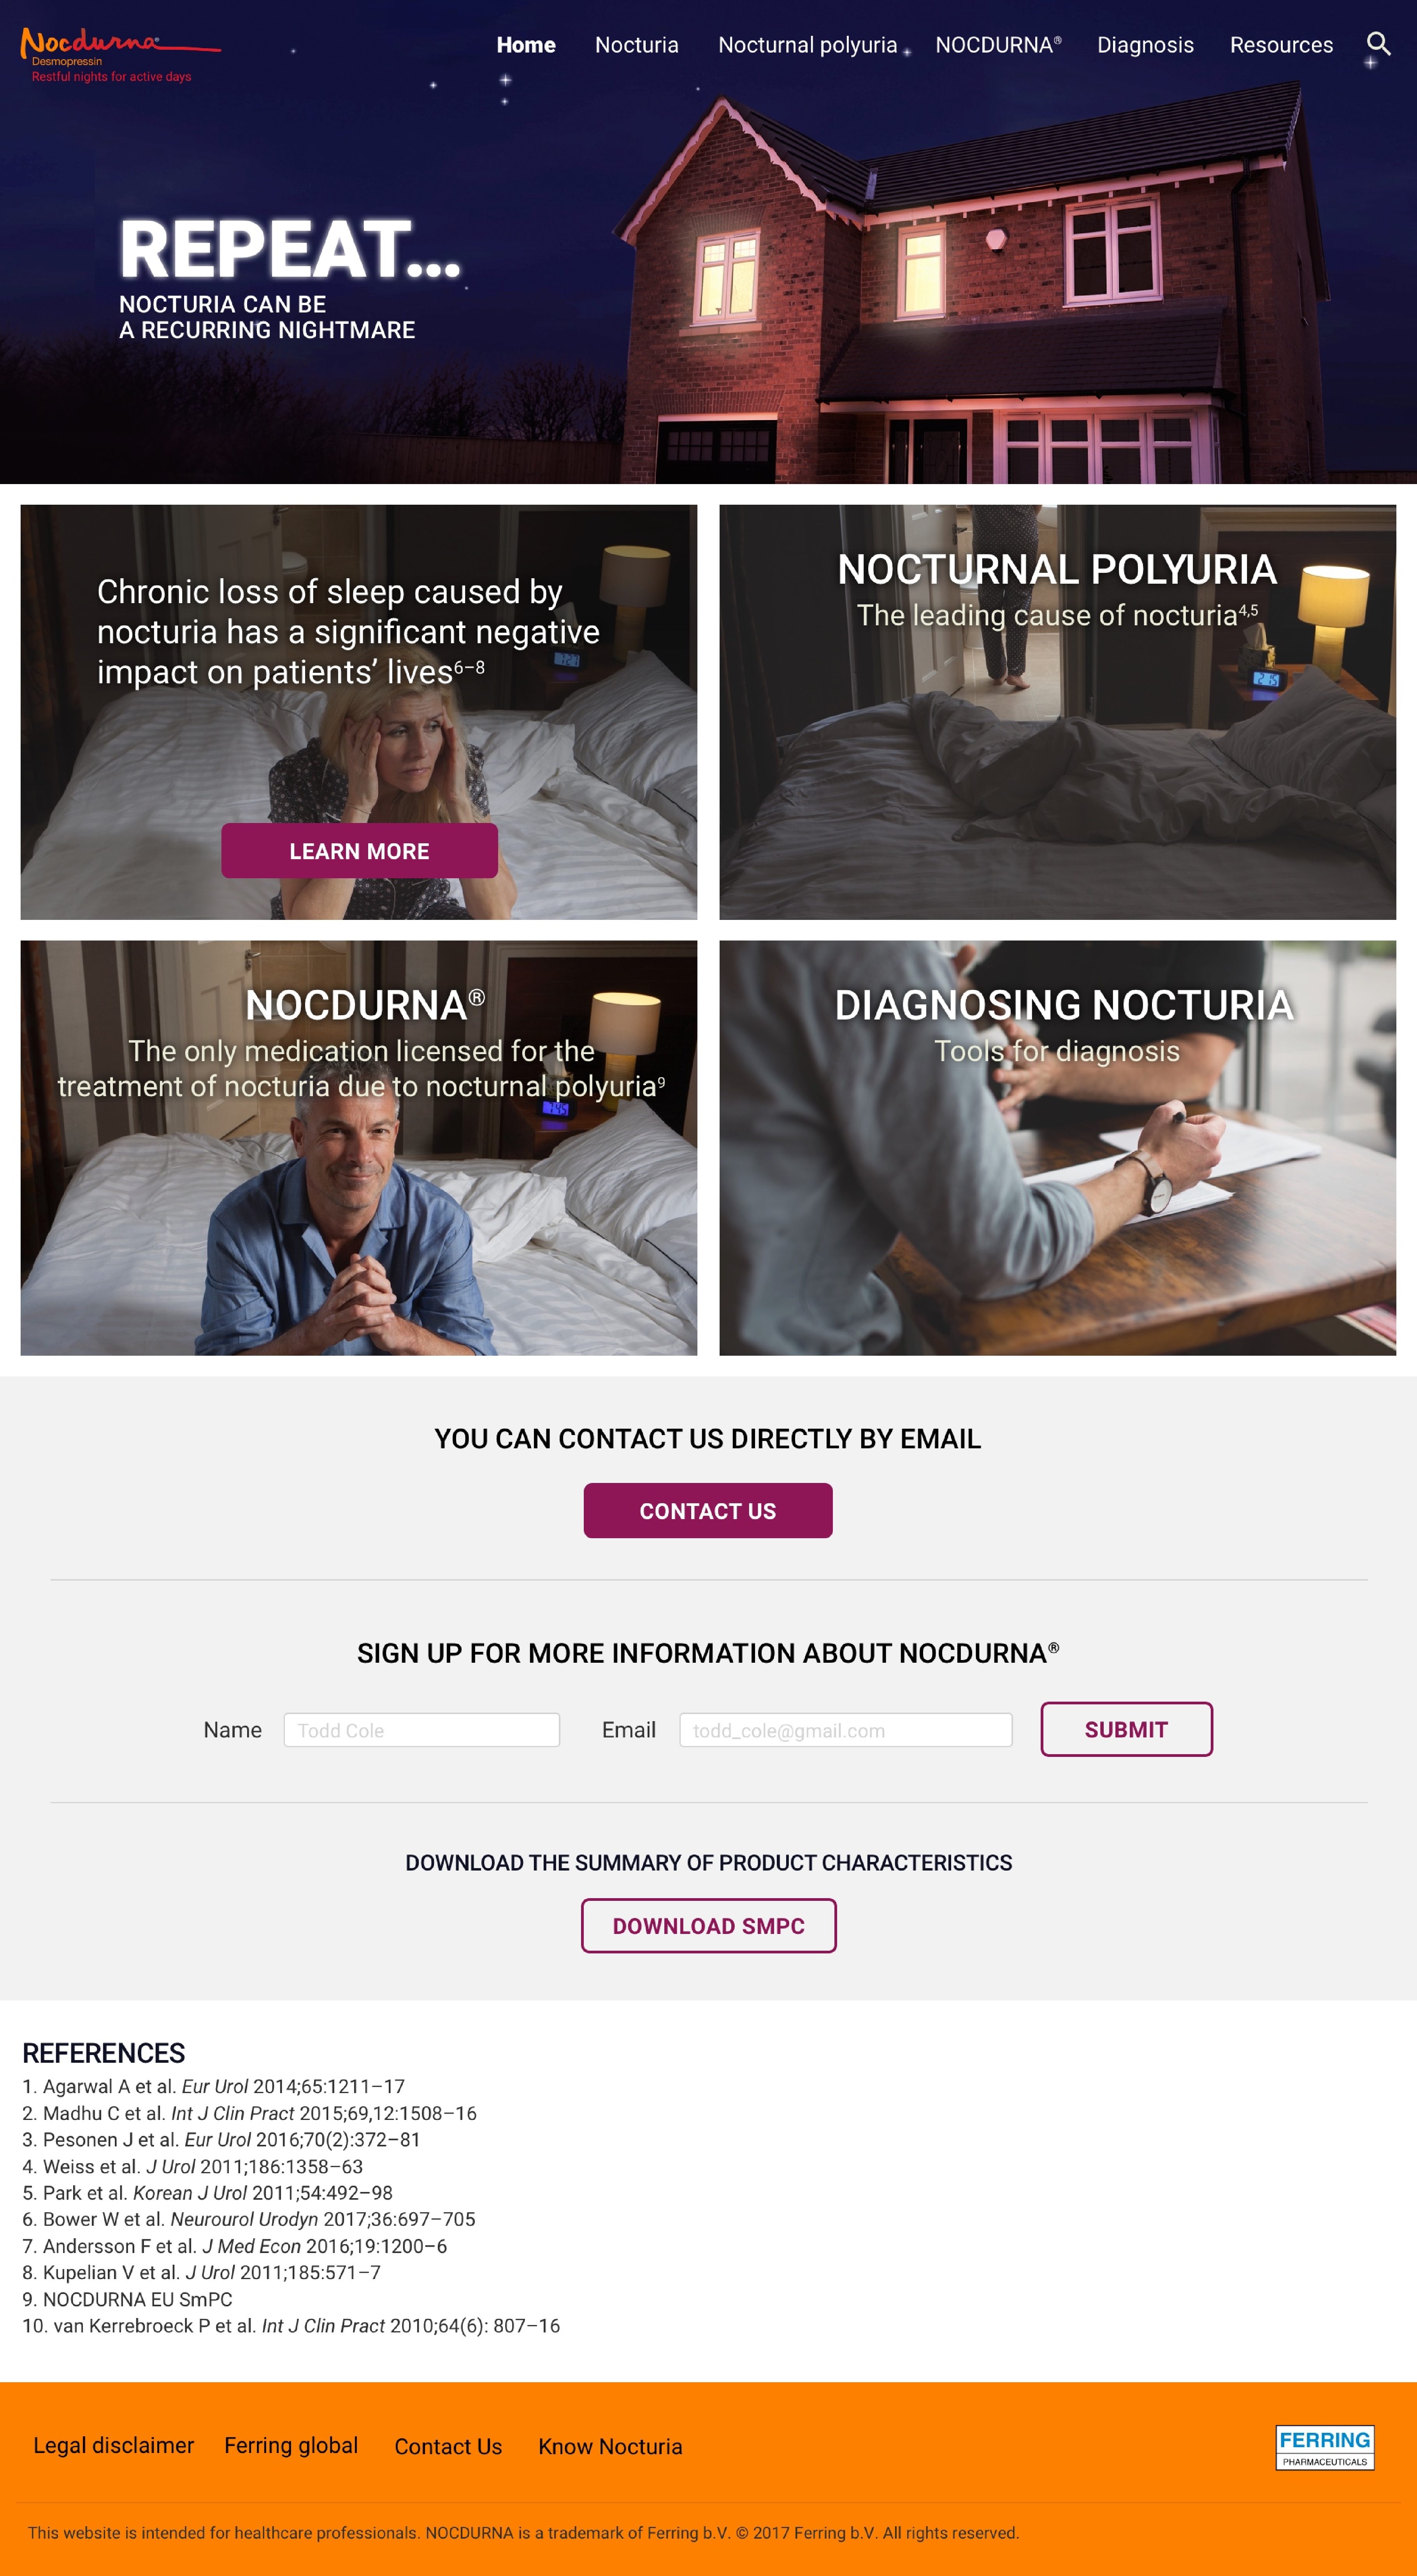Open the Nocturia menu item
The width and height of the screenshot is (1417, 2576).
[636, 45]
